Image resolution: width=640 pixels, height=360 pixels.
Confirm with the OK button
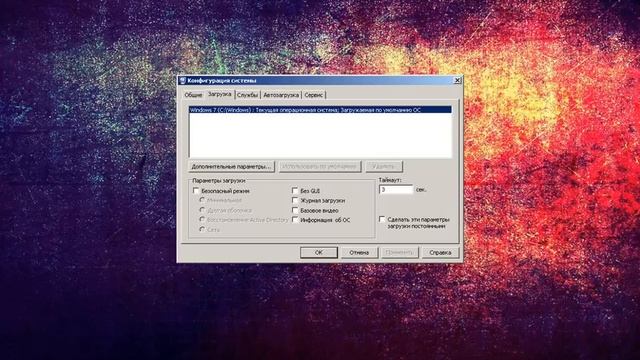click(319, 253)
